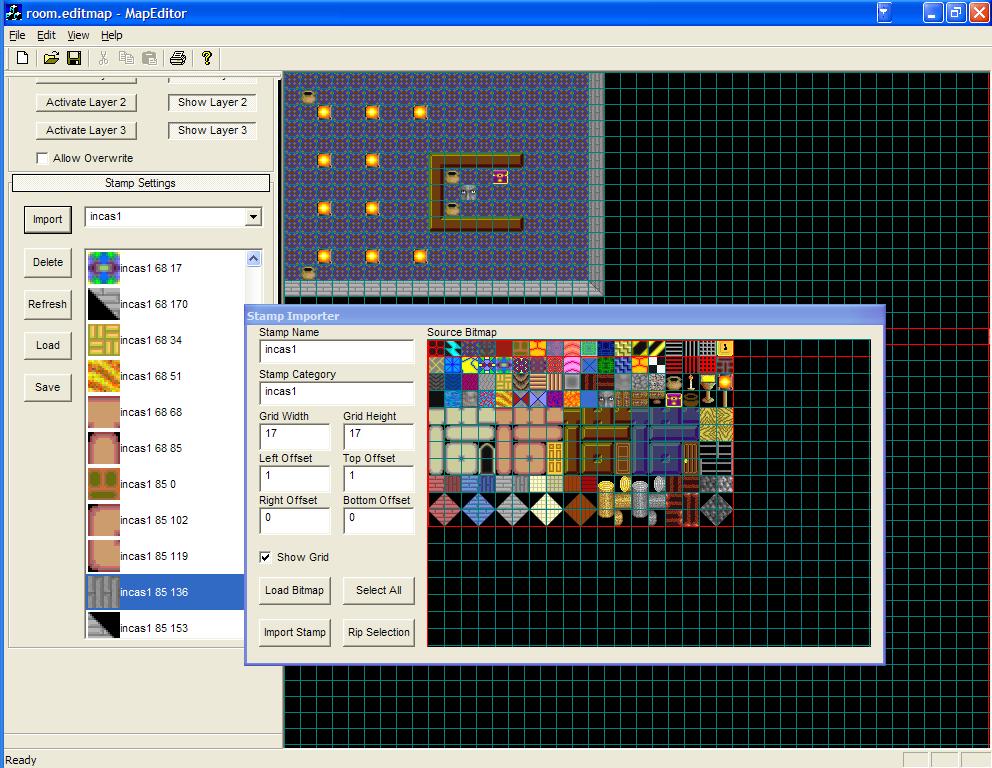Choose the incas1 68 170 stamp
992x768 pixels.
tap(103, 304)
